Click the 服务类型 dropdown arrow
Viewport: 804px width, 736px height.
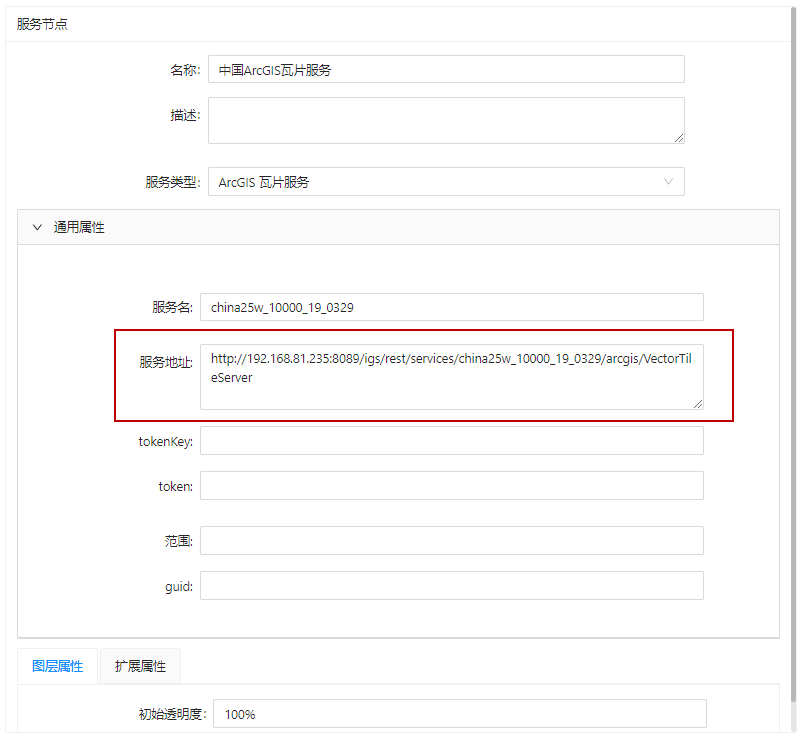click(x=668, y=182)
